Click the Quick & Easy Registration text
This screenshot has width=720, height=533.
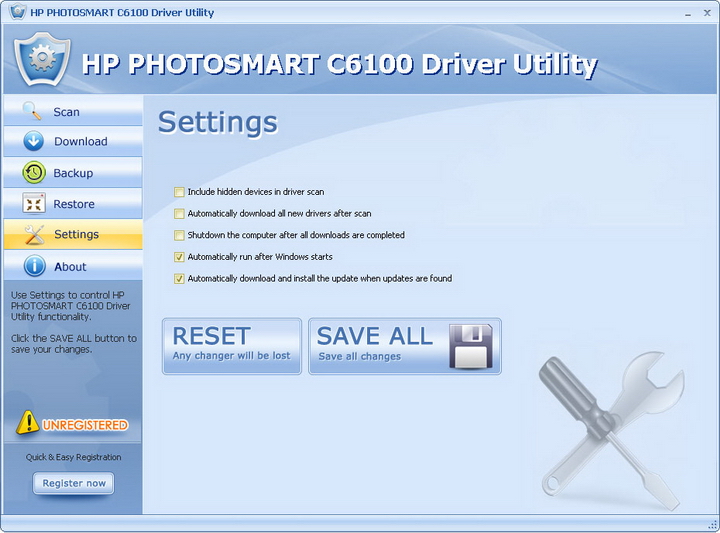(73, 457)
